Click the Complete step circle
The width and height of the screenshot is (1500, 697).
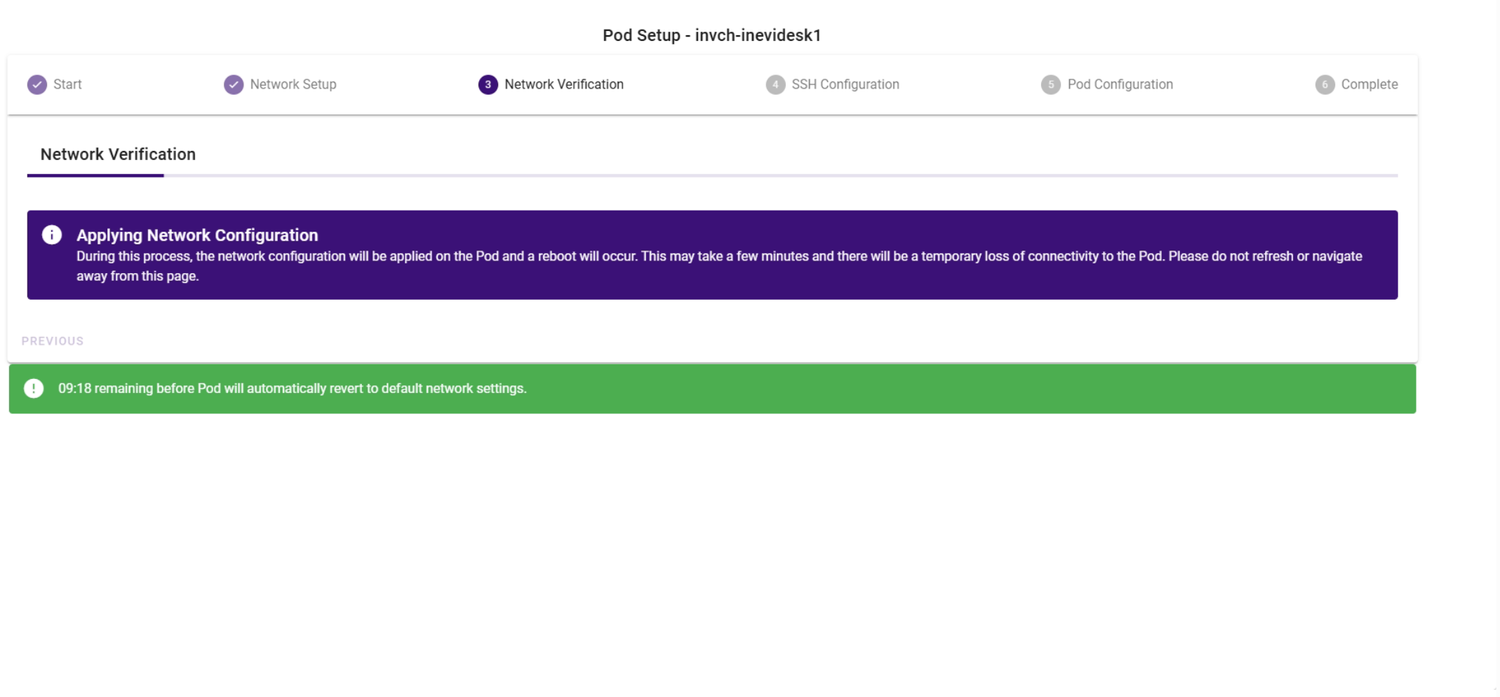(x=1326, y=84)
